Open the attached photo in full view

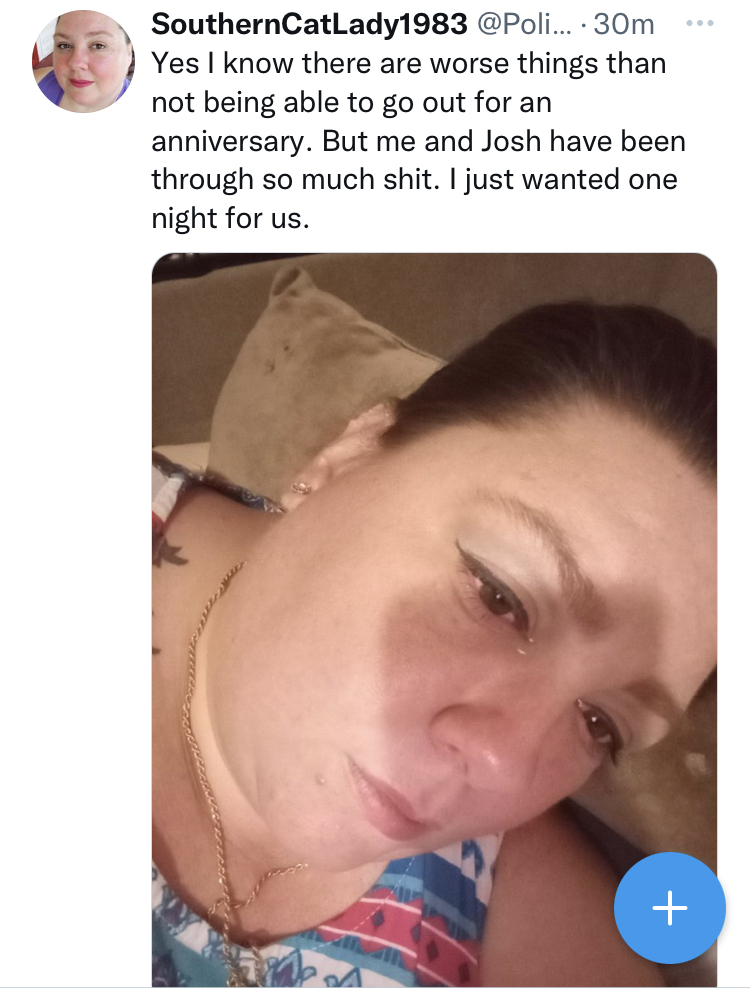pos(434,620)
